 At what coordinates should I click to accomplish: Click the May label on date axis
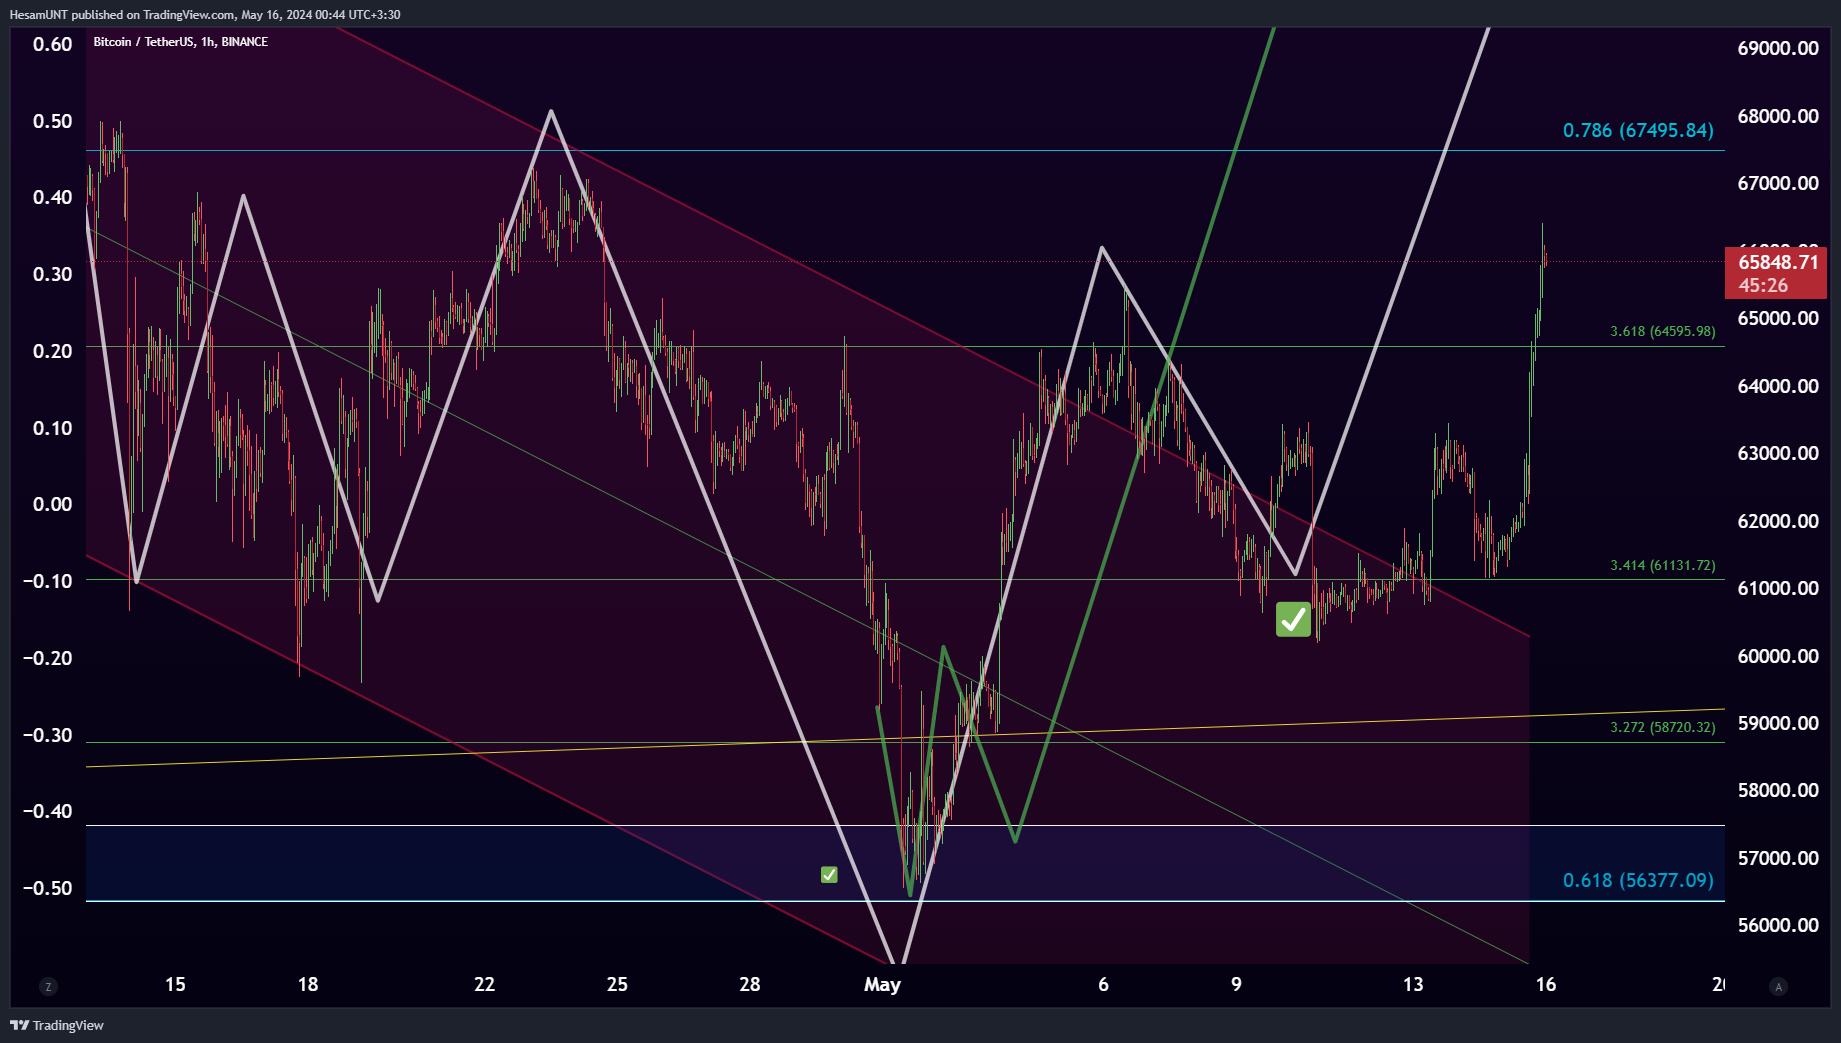882,985
